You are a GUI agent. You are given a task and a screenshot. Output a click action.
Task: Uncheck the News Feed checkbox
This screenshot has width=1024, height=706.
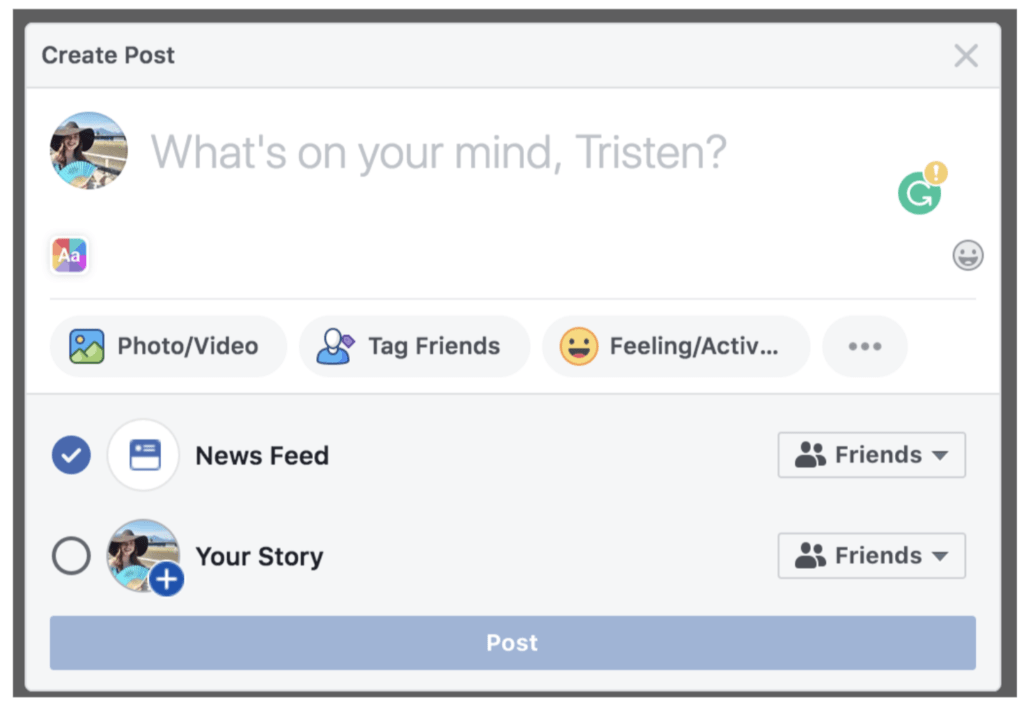point(71,456)
